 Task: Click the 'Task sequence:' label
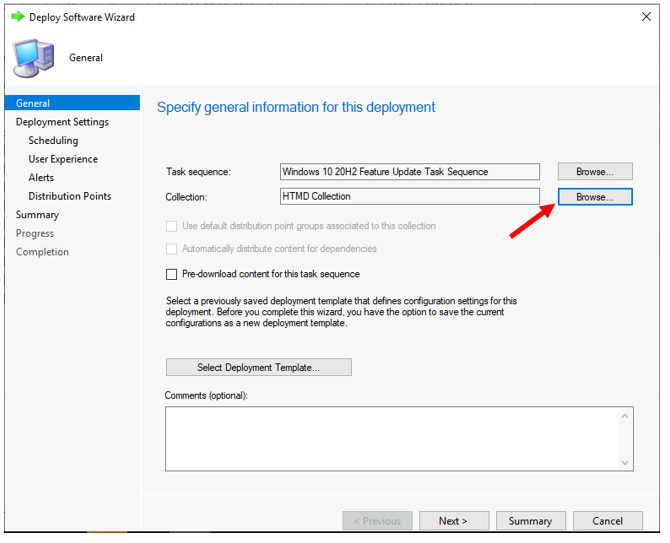coord(198,172)
